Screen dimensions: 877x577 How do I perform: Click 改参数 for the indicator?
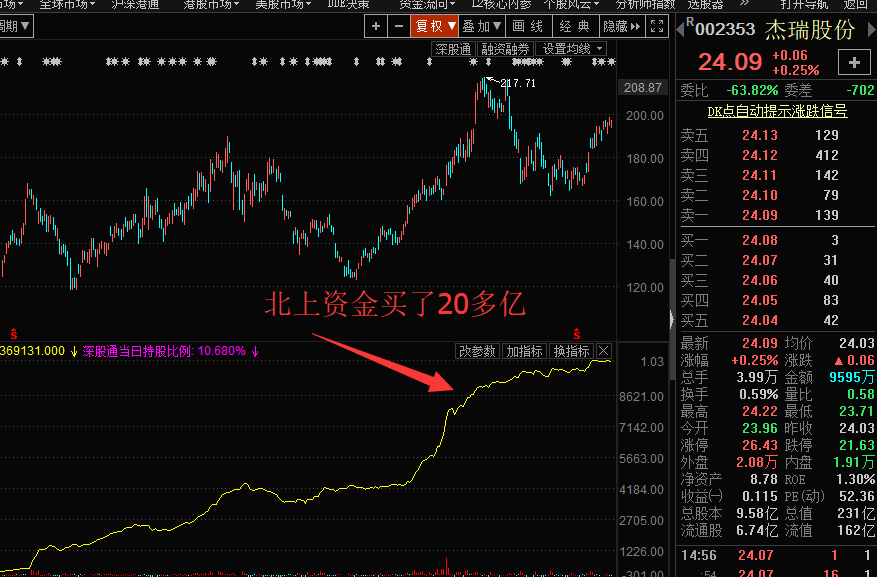477,351
